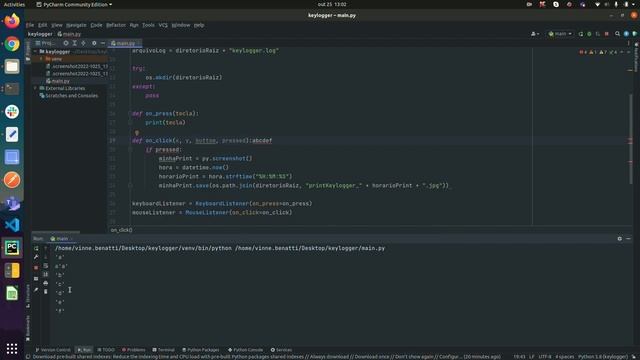The height and width of the screenshot is (360, 640).
Task: Open Terminal tool window
Action: tap(163, 350)
